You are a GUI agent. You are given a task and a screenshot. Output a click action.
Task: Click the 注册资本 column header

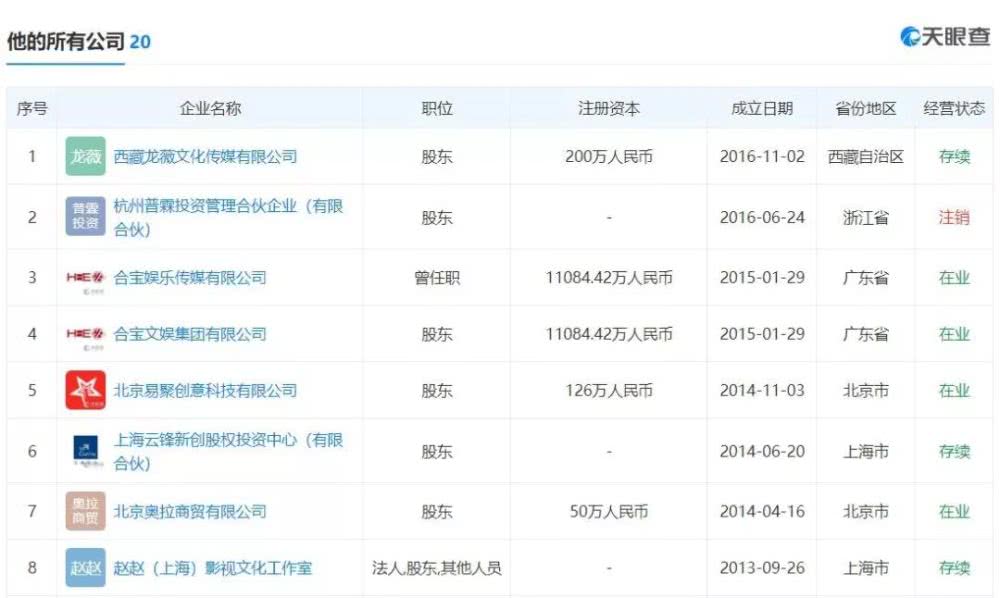coord(609,108)
